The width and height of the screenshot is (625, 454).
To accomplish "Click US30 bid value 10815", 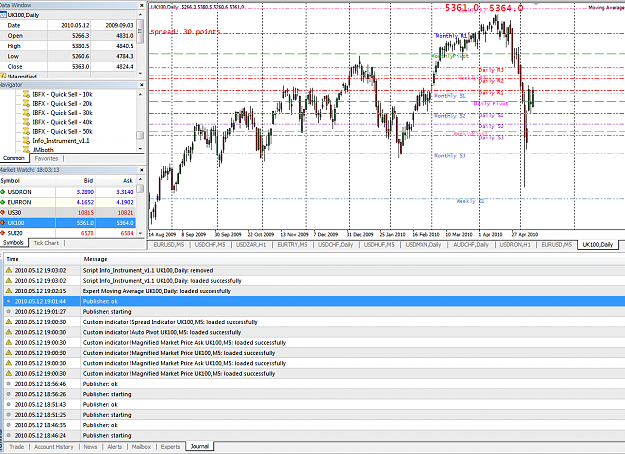I will (85, 212).
